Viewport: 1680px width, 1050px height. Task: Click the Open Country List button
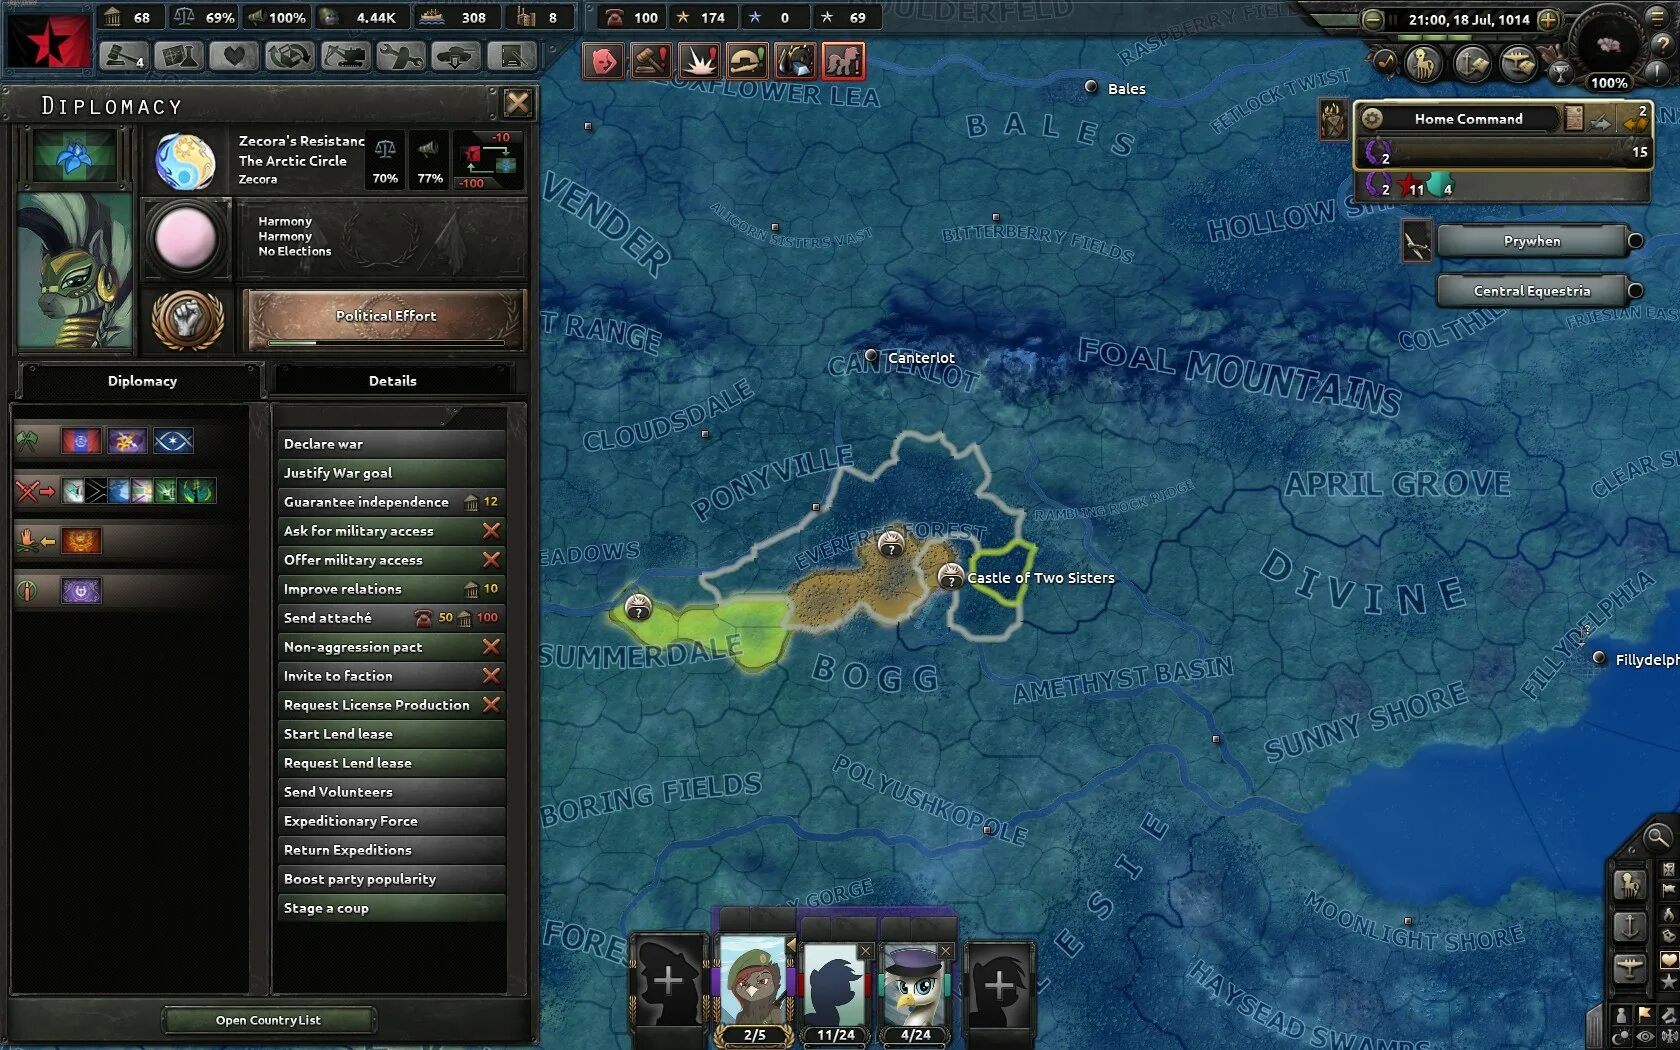pyautogui.click(x=268, y=1019)
